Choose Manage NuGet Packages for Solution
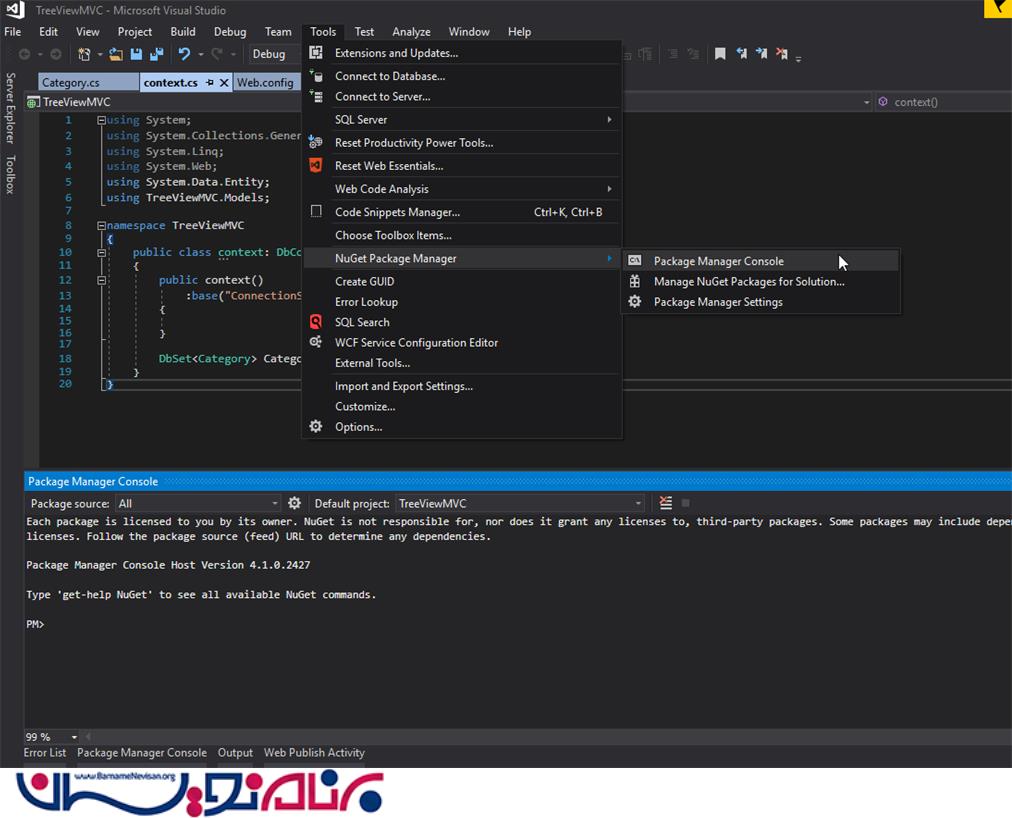This screenshot has height=818, width=1012. [760, 281]
